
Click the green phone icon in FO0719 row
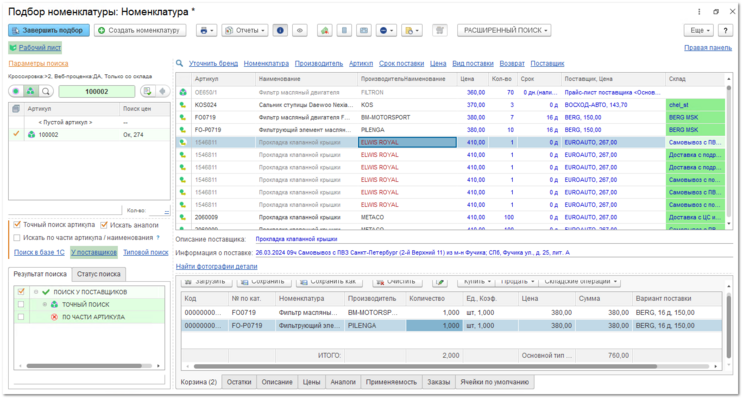coord(183,117)
